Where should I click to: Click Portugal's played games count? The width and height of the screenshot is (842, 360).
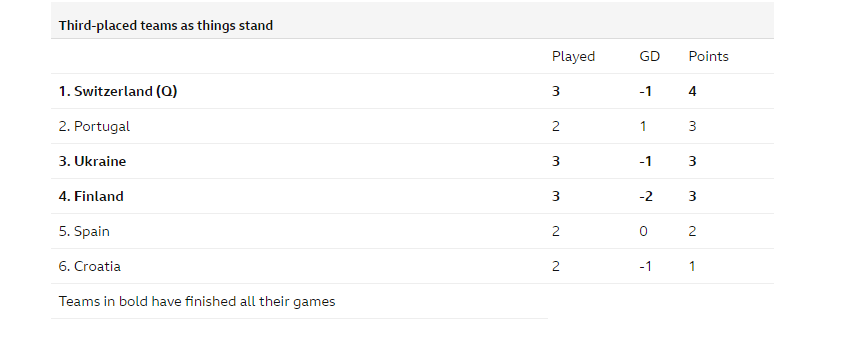[x=556, y=126]
